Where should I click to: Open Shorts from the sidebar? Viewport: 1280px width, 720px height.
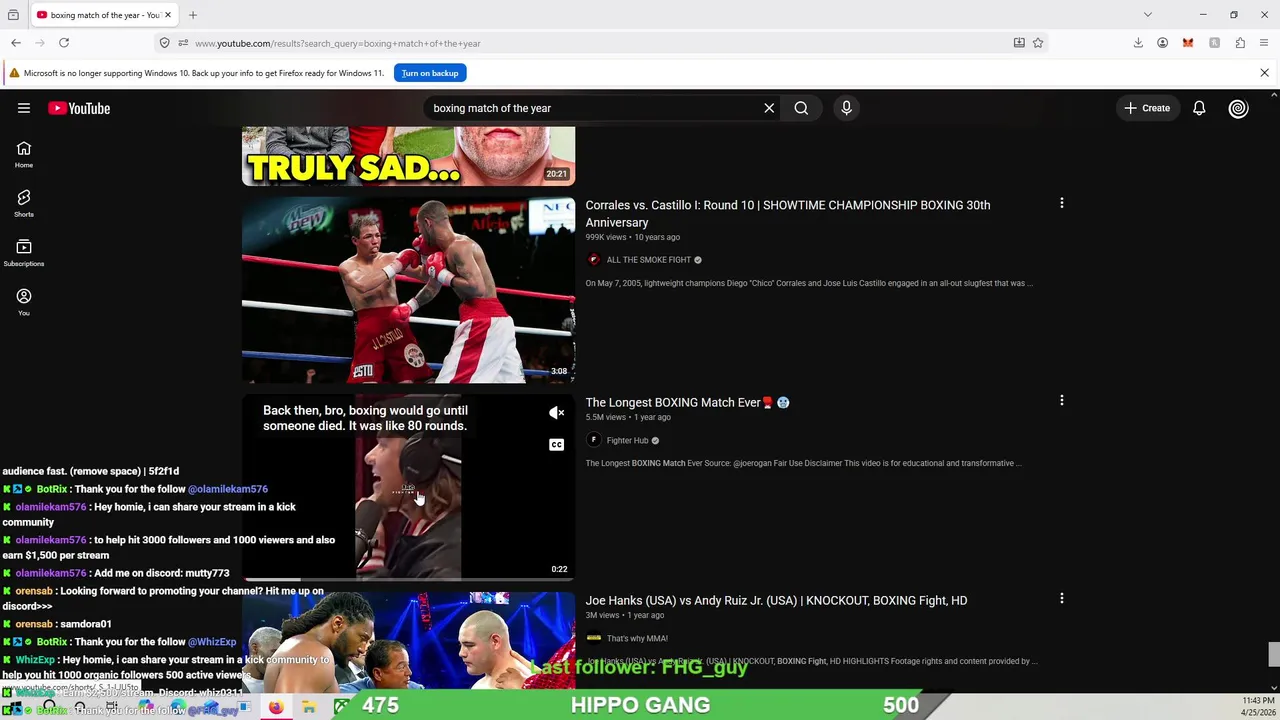tap(24, 204)
